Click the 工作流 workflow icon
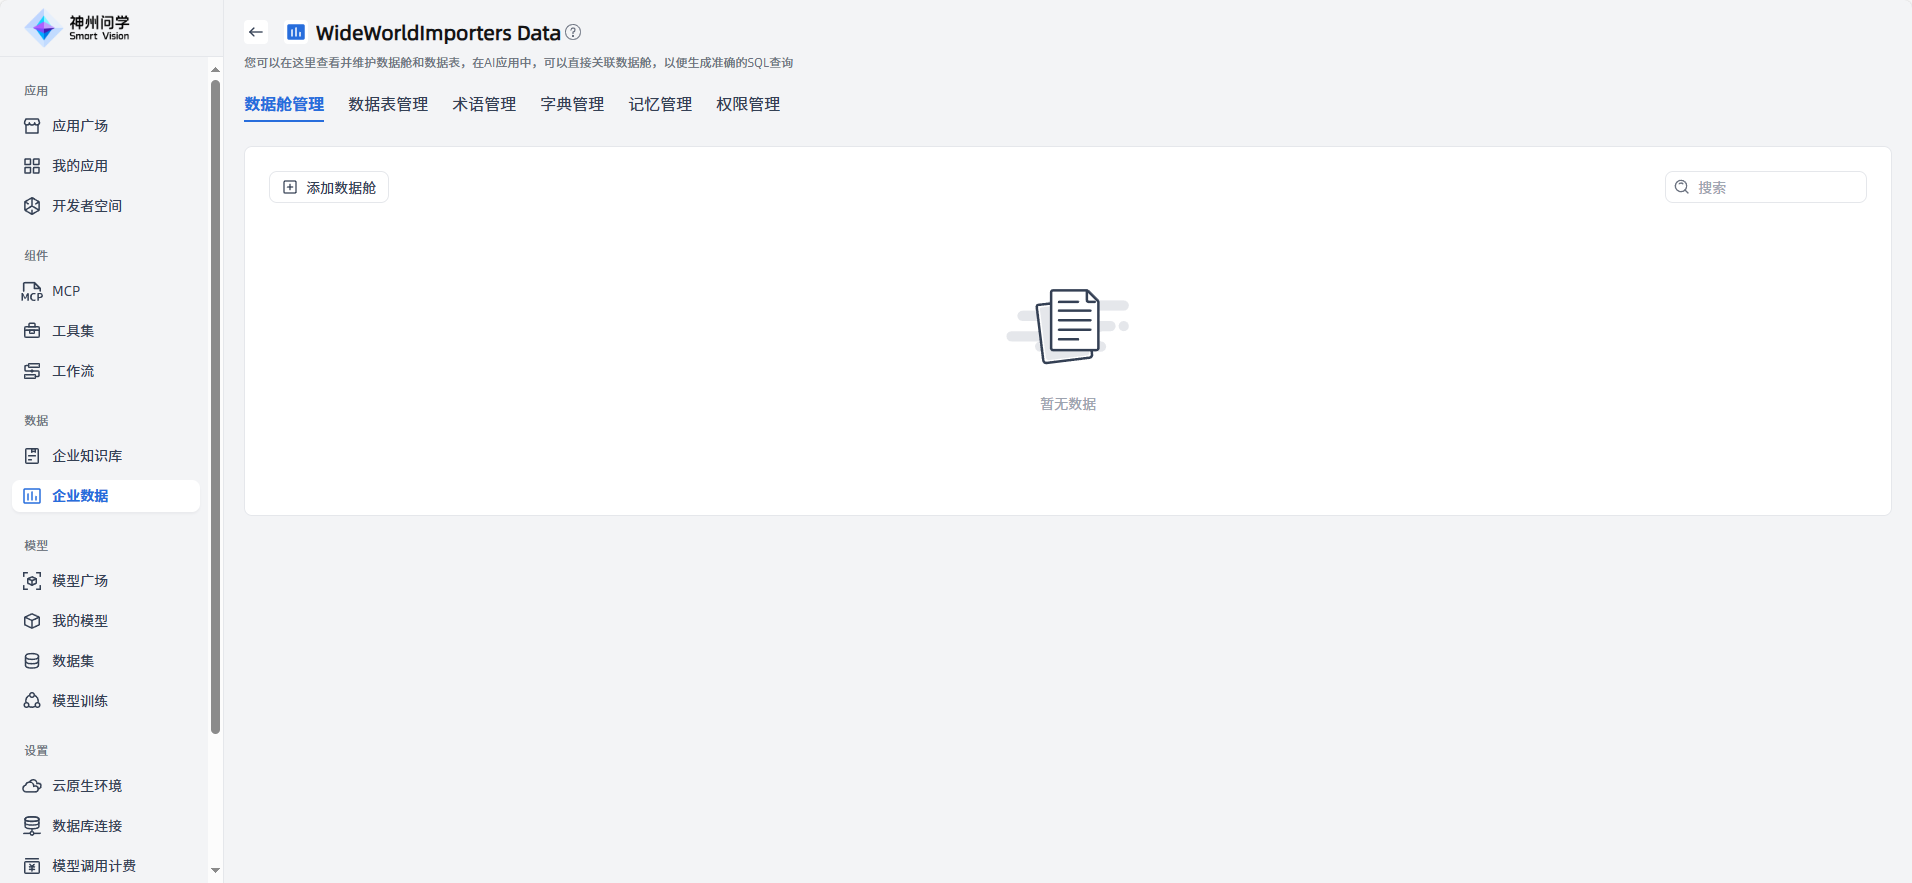1912x883 pixels. click(x=32, y=371)
